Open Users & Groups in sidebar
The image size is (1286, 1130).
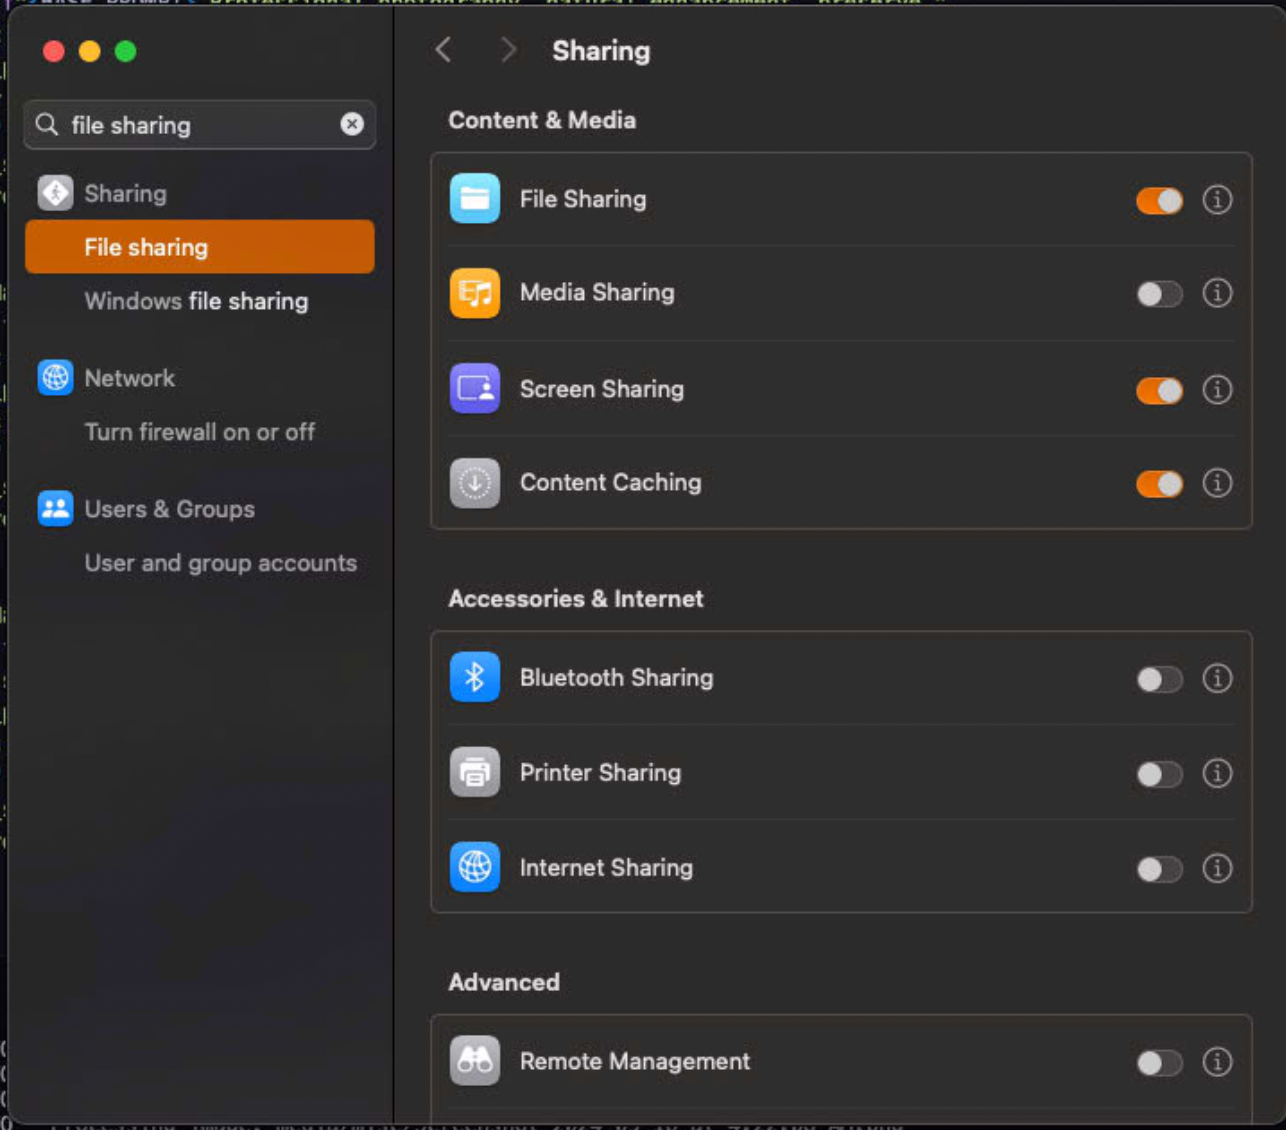point(169,509)
